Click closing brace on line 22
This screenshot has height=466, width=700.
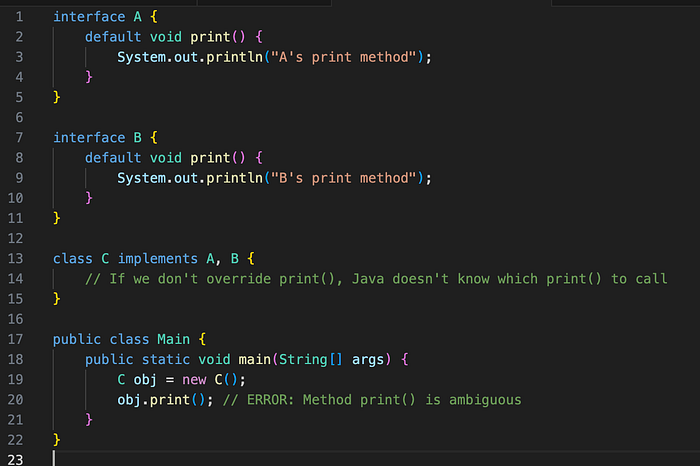(x=57, y=440)
